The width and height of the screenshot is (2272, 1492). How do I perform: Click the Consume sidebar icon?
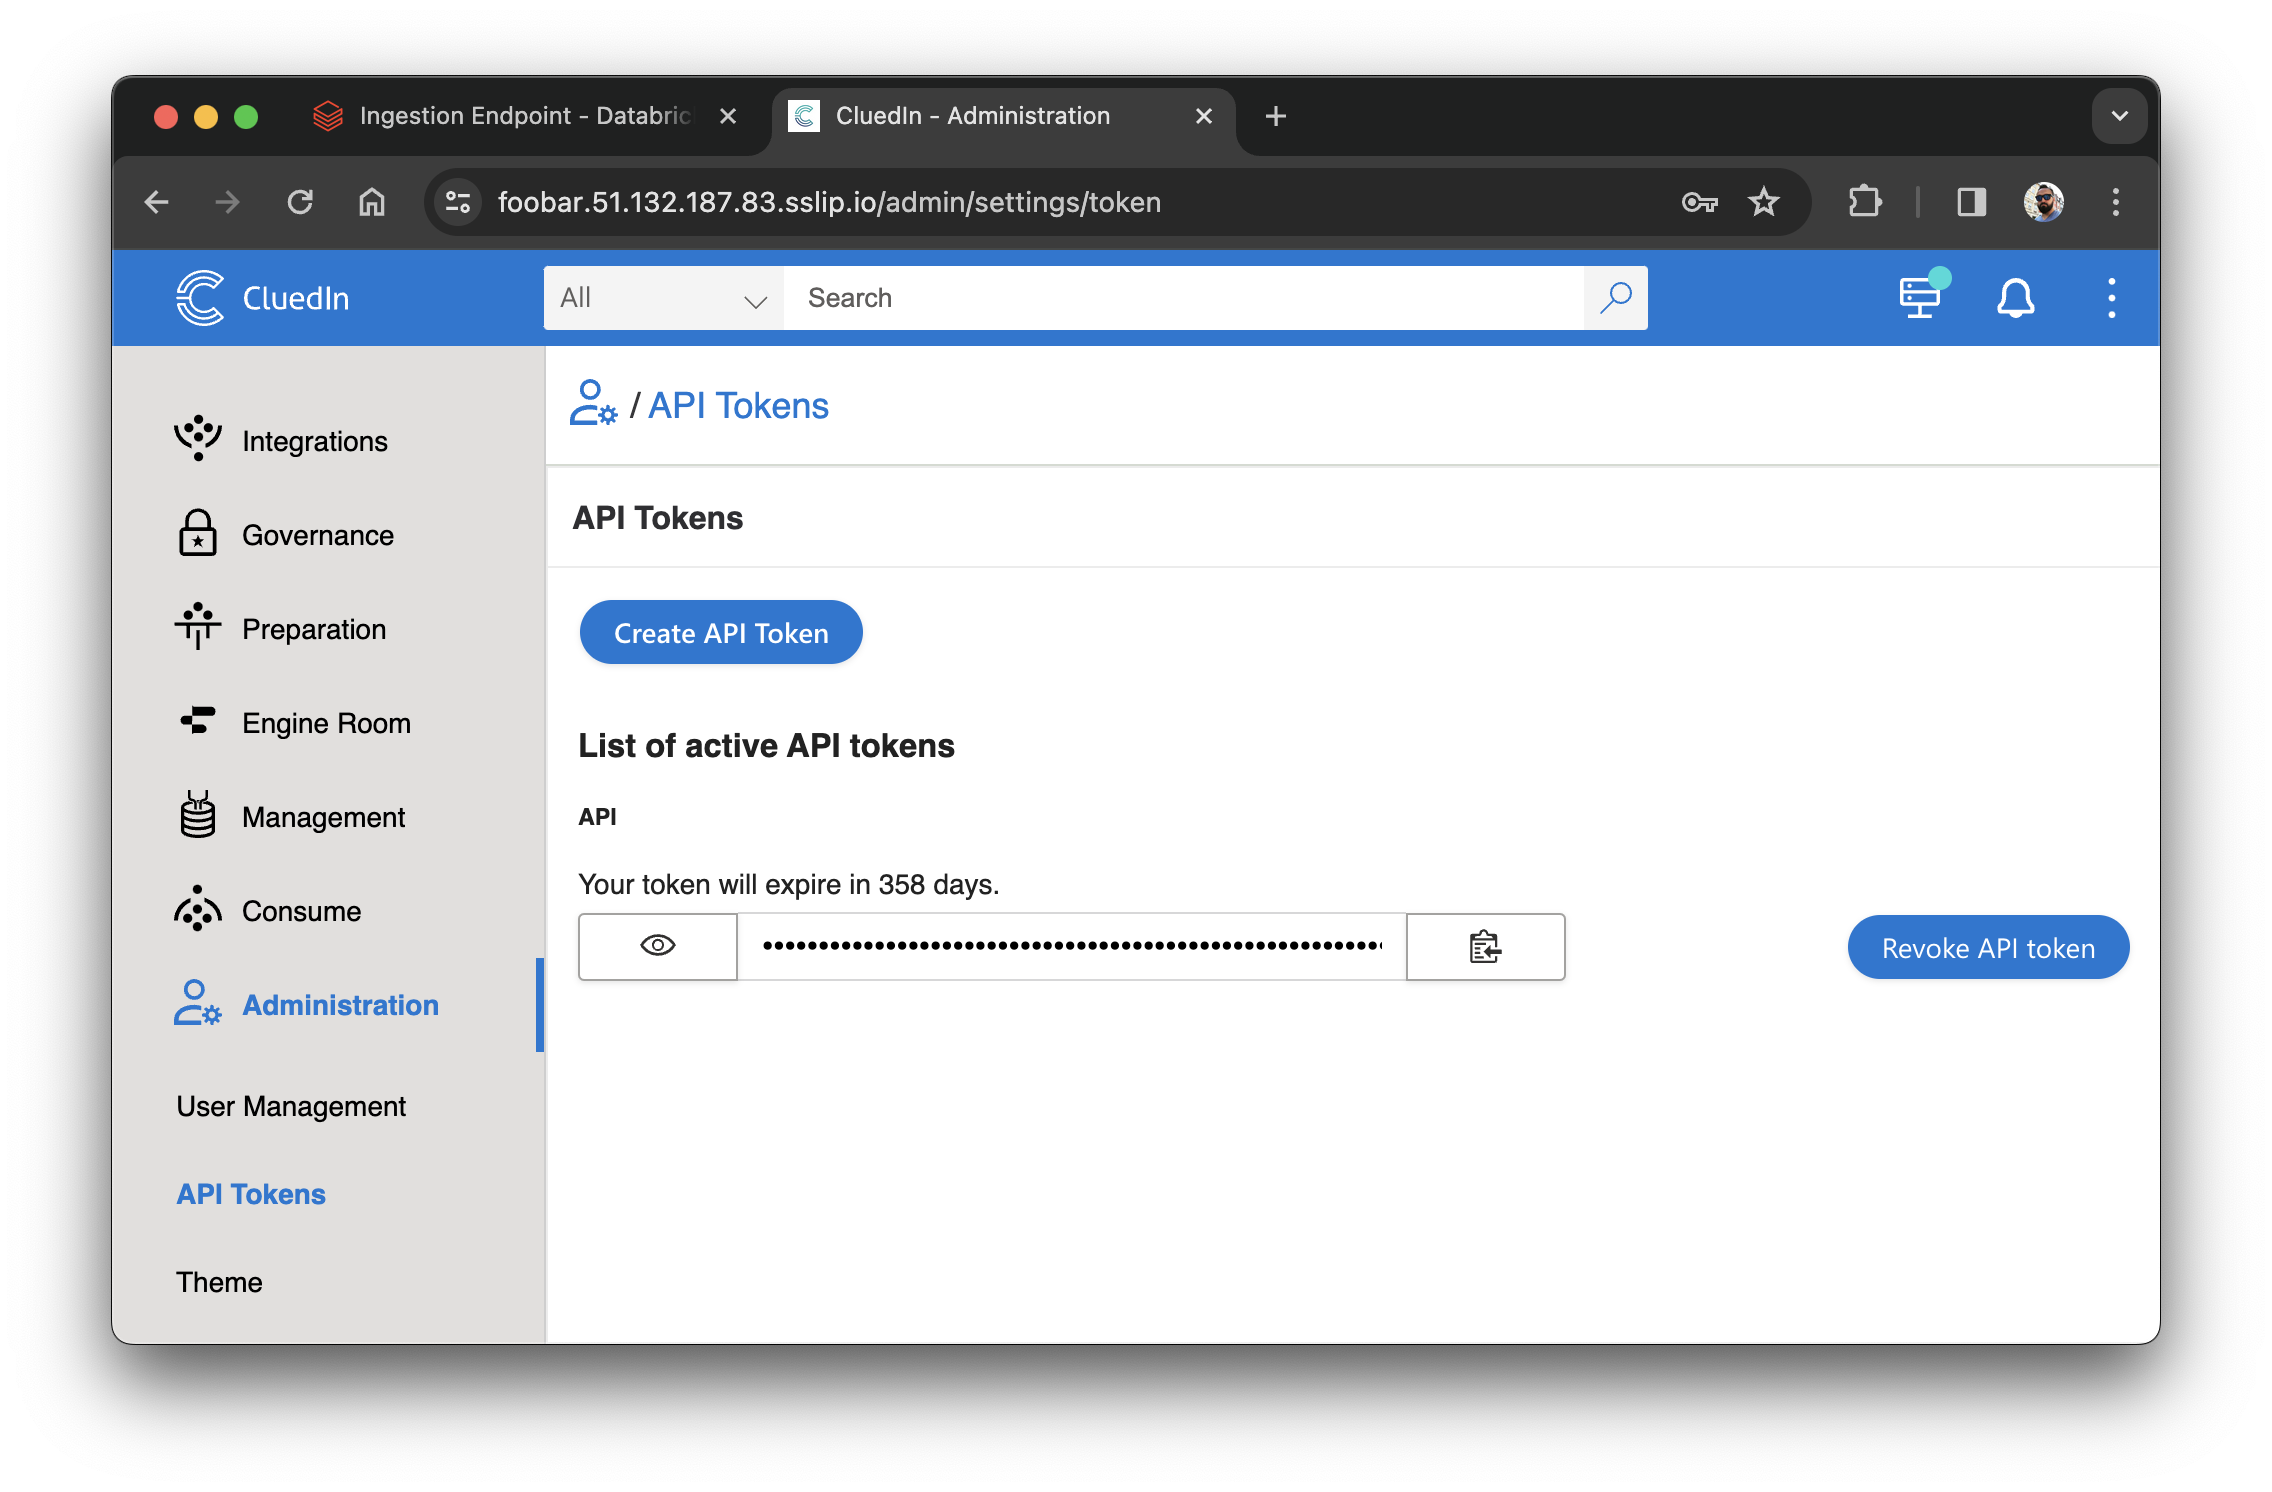[x=198, y=911]
